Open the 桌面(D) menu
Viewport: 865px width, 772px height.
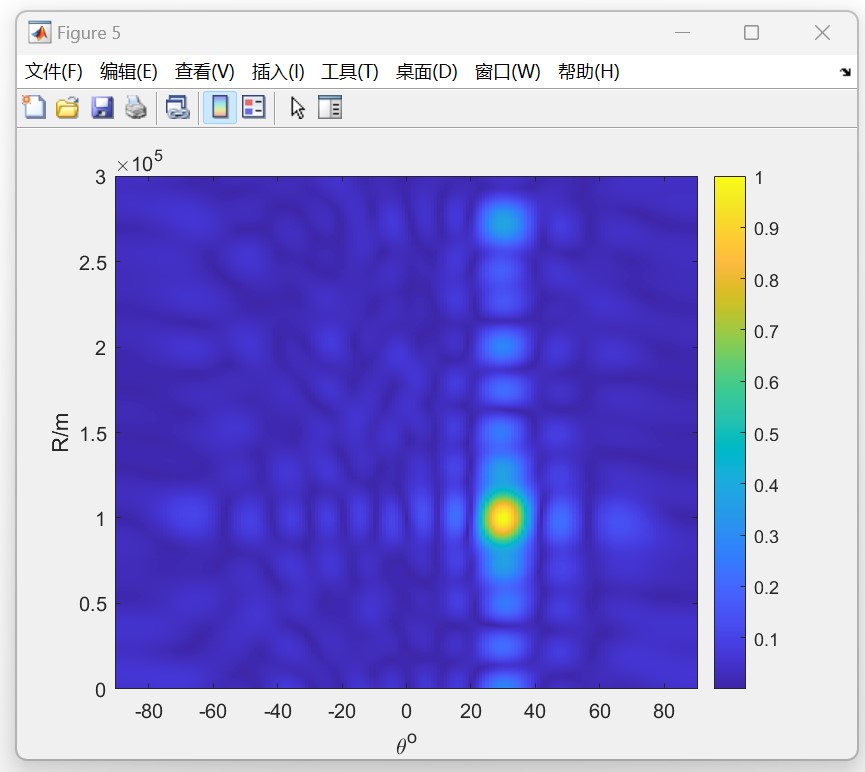(426, 72)
